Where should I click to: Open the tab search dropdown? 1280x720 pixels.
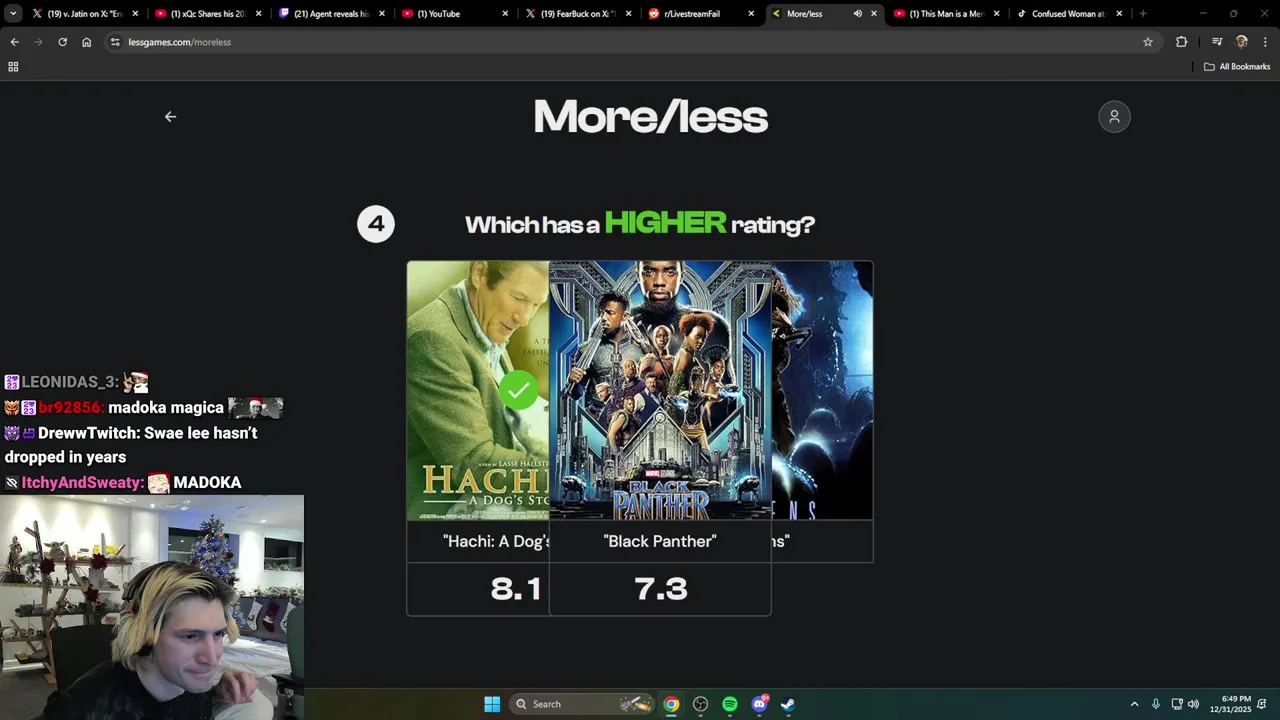(x=13, y=14)
